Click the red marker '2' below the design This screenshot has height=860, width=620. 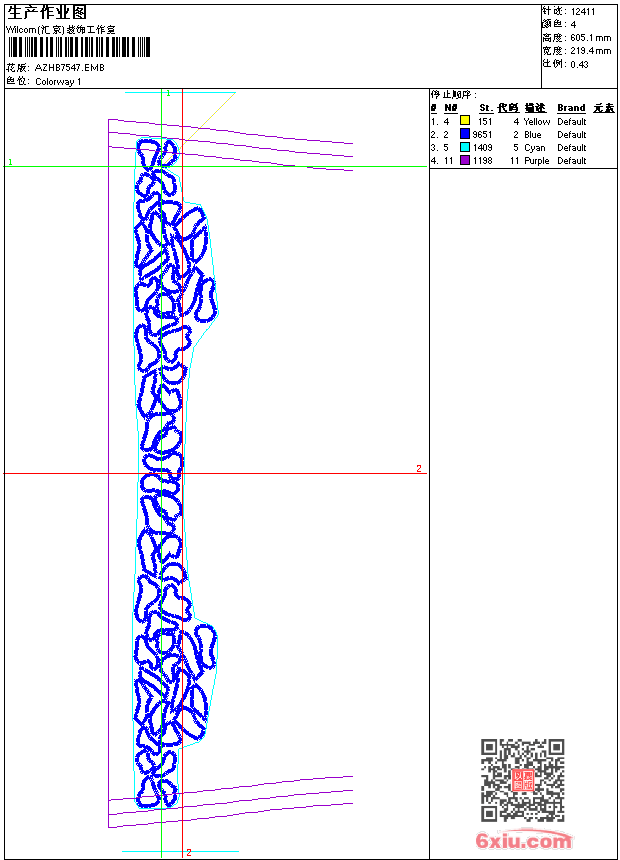[189, 852]
